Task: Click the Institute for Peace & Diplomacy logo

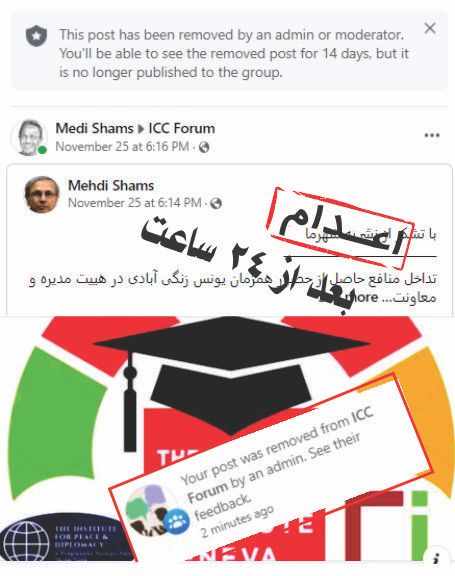Action: tap(64, 537)
